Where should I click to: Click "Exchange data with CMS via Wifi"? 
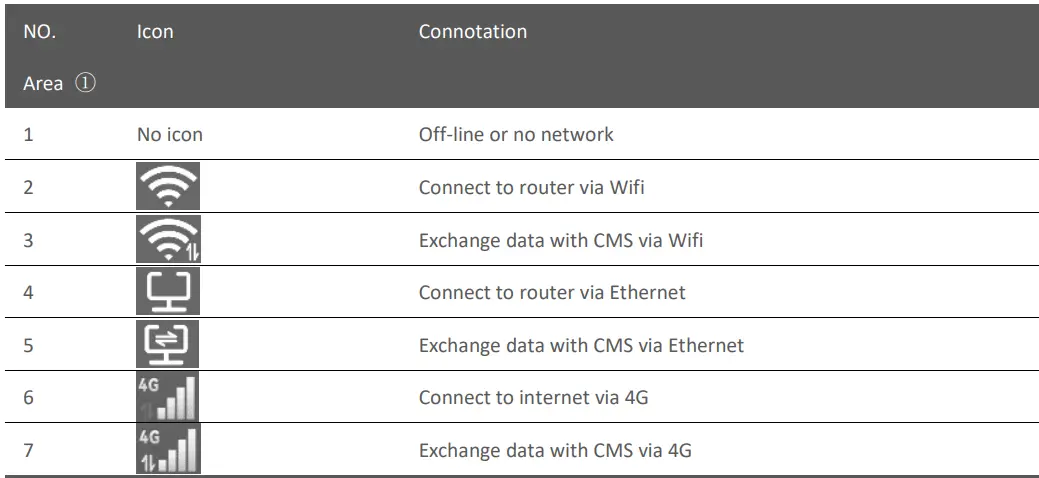pyautogui.click(x=560, y=240)
